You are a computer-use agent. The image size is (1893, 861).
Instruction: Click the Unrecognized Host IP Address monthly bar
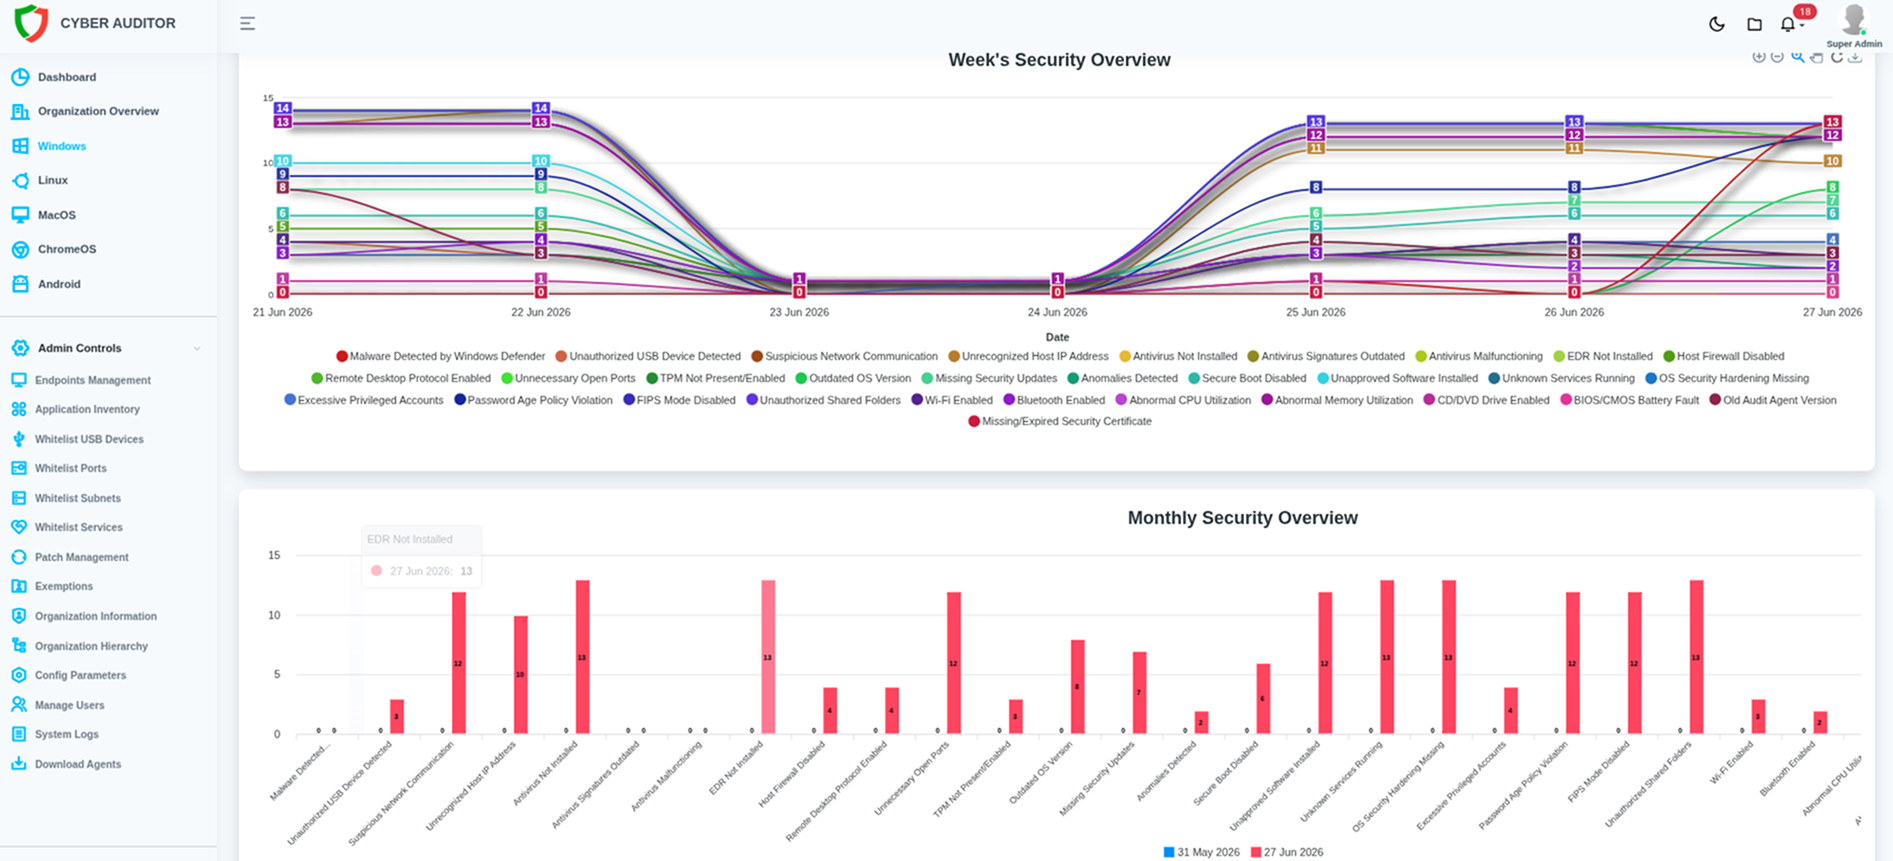pyautogui.click(x=520, y=675)
